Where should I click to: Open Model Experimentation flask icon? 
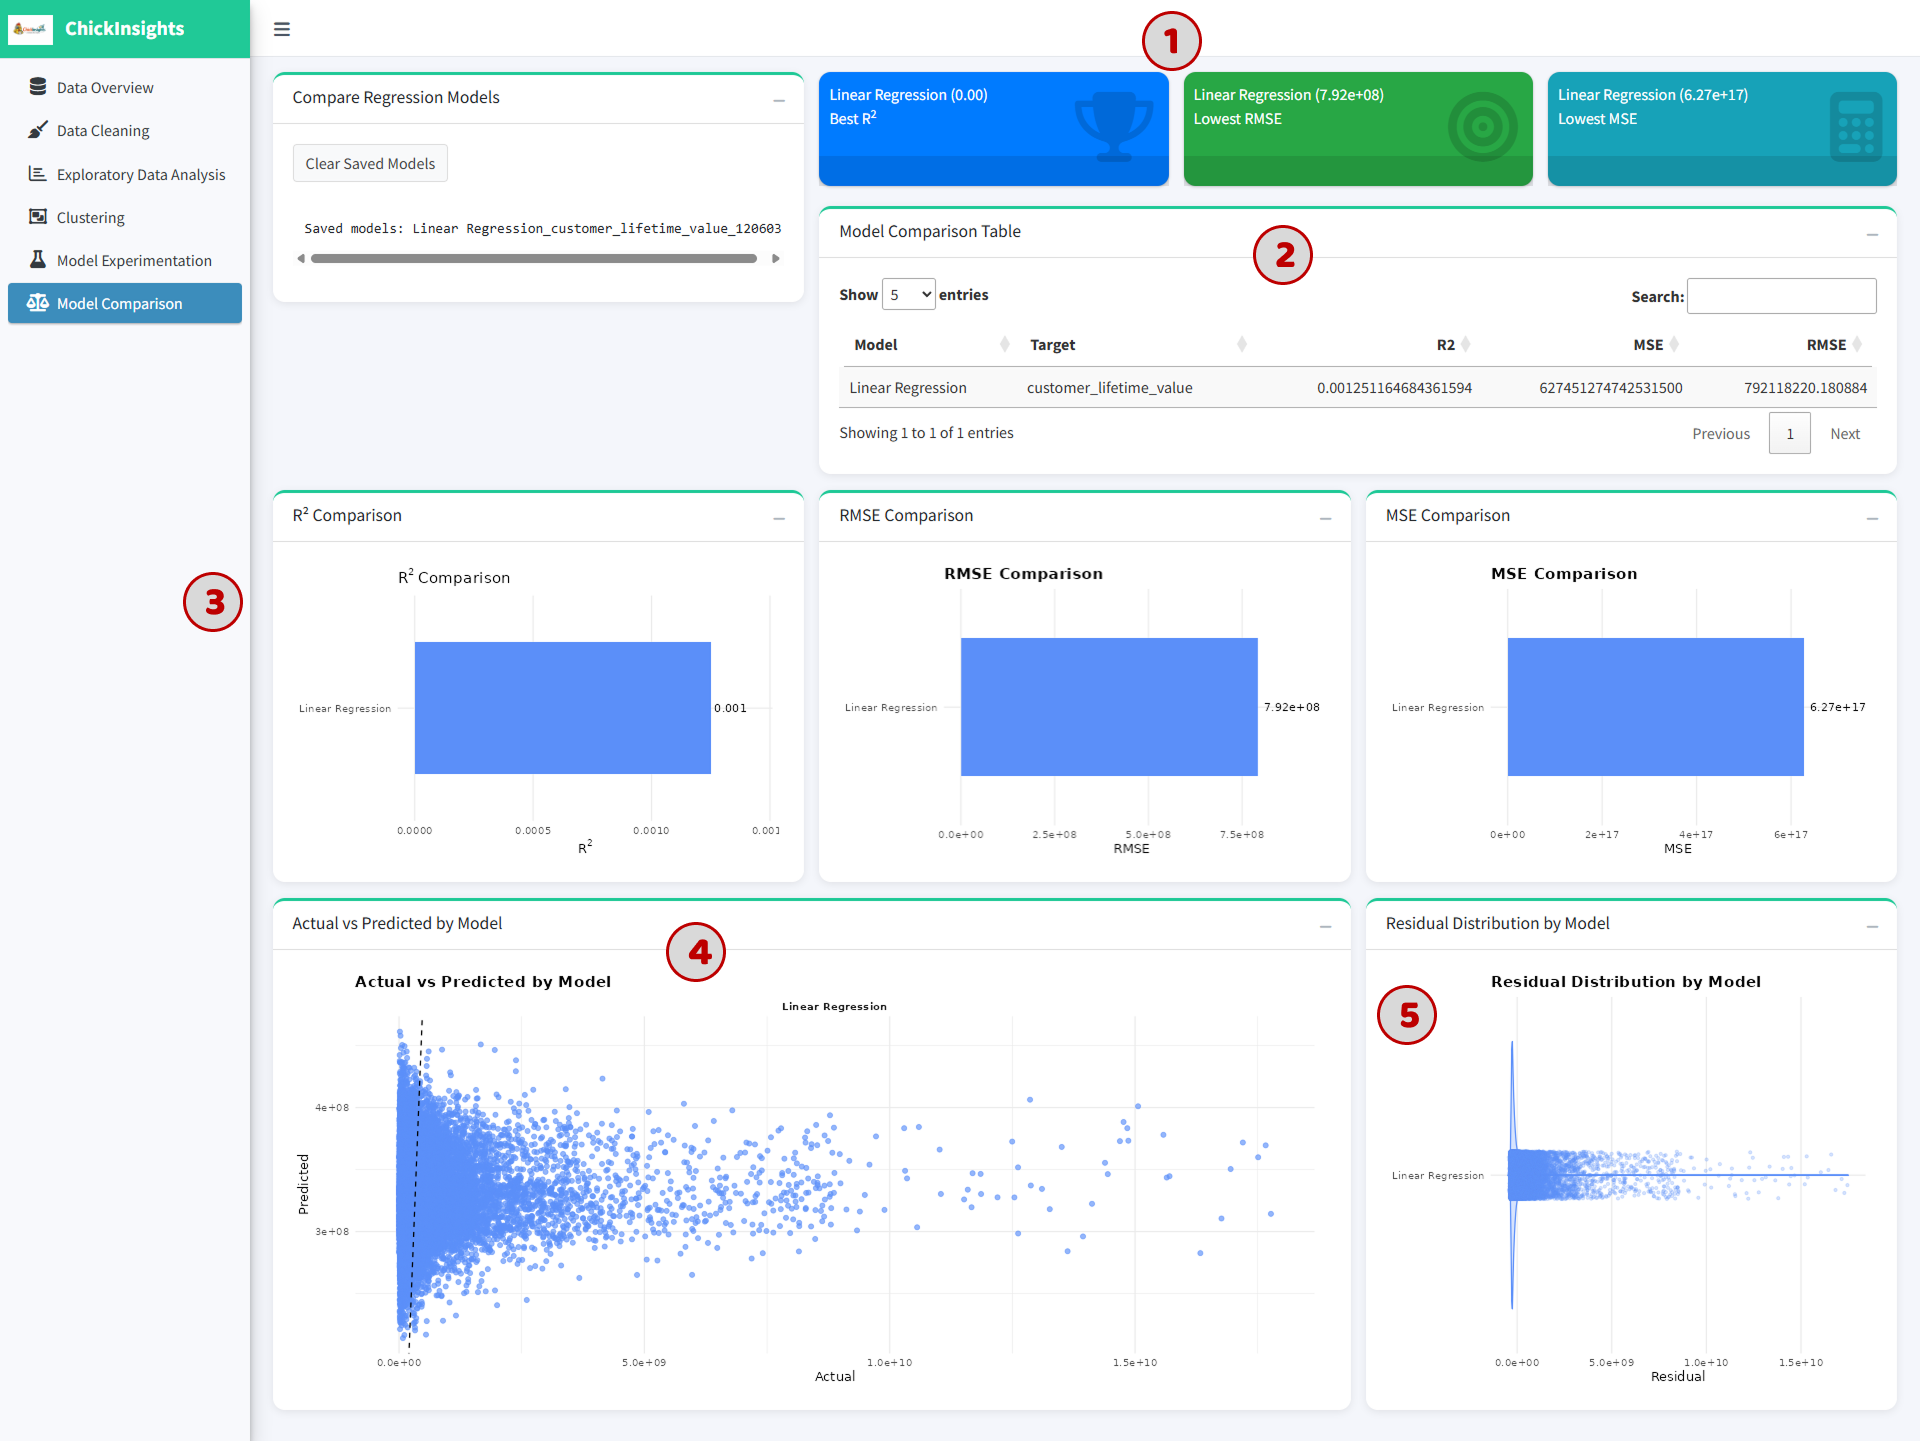tap(38, 260)
